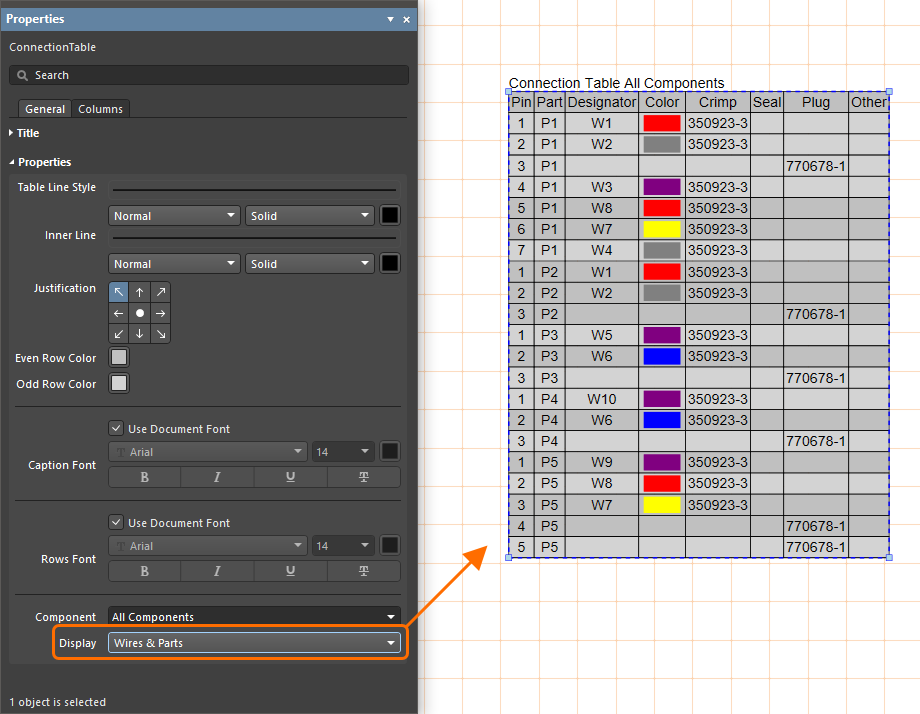The width and height of the screenshot is (920, 714).
Task: Uncheck Use Document Font for Caption Font
Action: 117,429
